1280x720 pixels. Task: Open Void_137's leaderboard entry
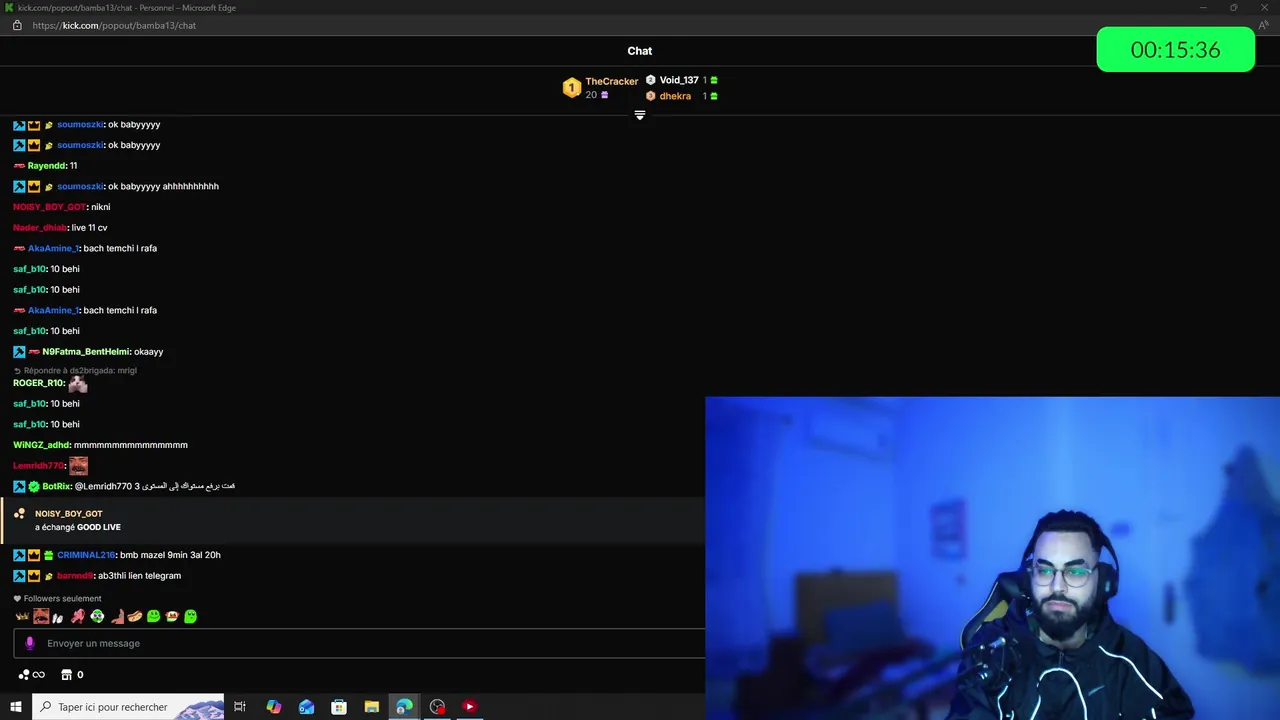click(679, 80)
